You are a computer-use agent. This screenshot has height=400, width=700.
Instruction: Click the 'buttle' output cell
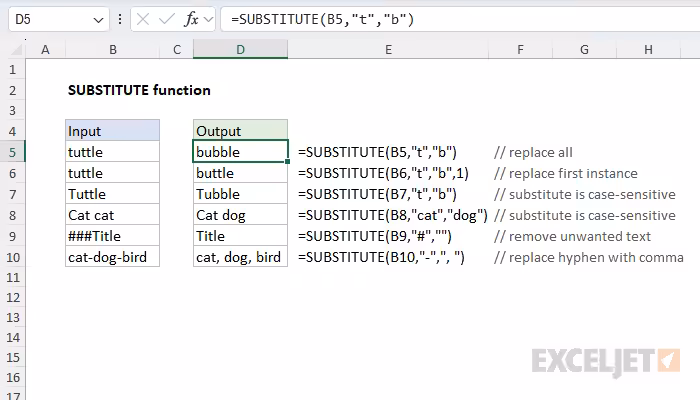tap(240, 173)
